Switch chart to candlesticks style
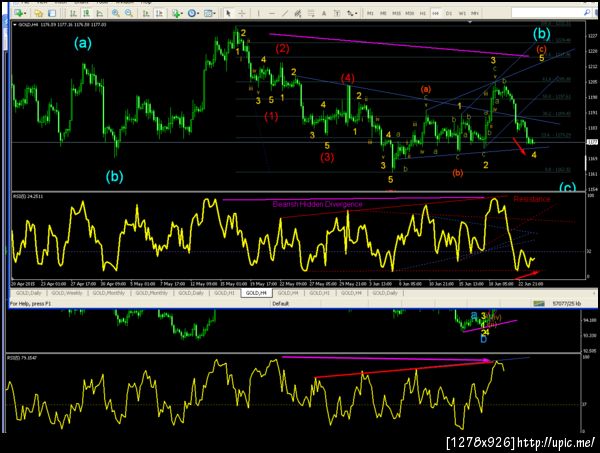Image resolution: width=600 pixels, height=453 pixels. click(86, 13)
